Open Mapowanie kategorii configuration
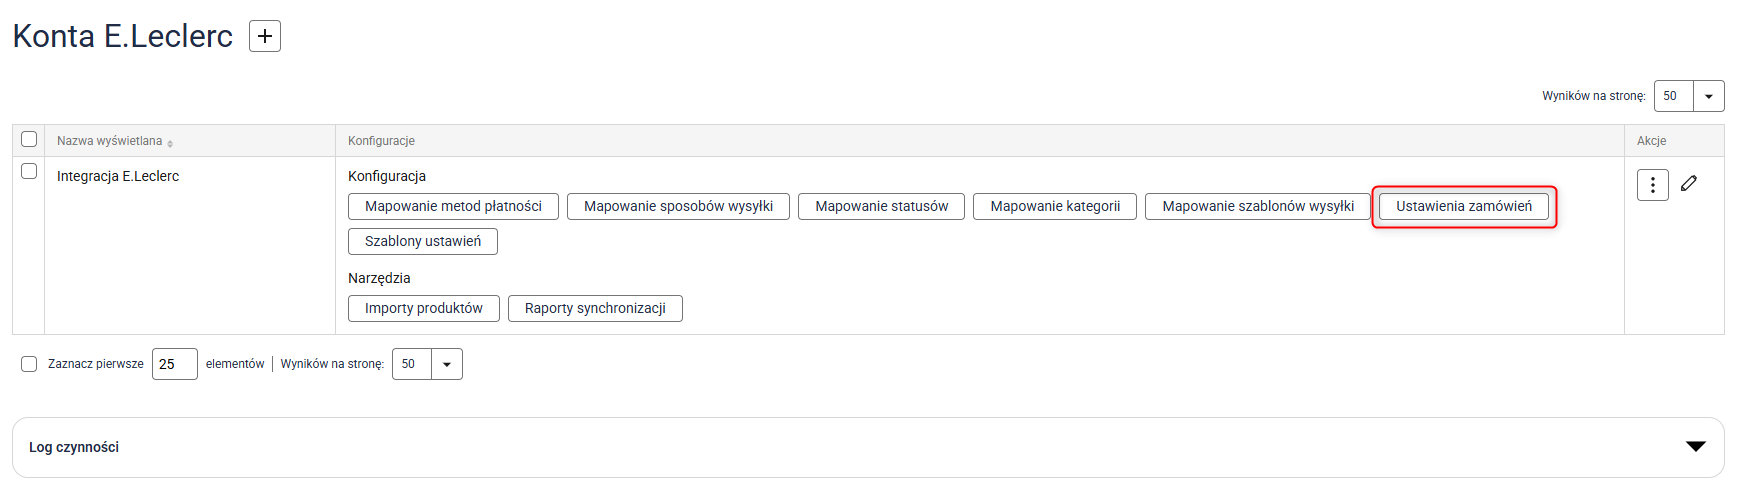This screenshot has width=1737, height=491. coord(1054,206)
